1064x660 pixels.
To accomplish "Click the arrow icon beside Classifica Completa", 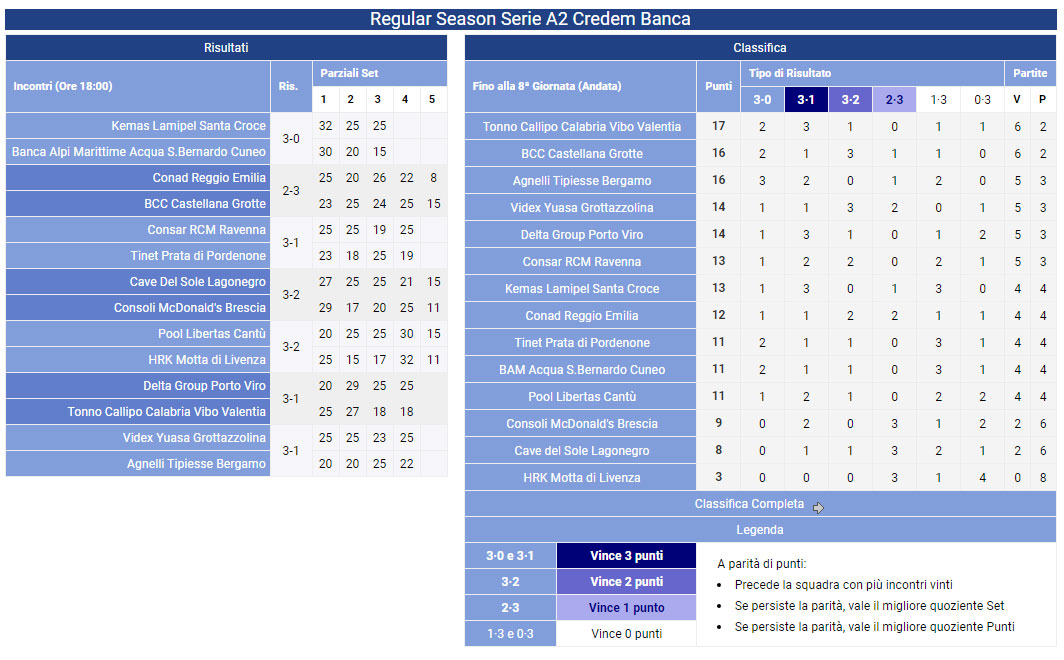I will coord(818,507).
